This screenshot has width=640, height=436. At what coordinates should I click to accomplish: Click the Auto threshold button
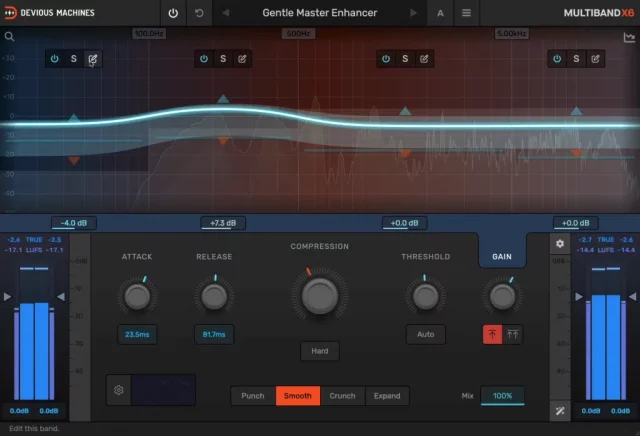pyautogui.click(x=425, y=334)
